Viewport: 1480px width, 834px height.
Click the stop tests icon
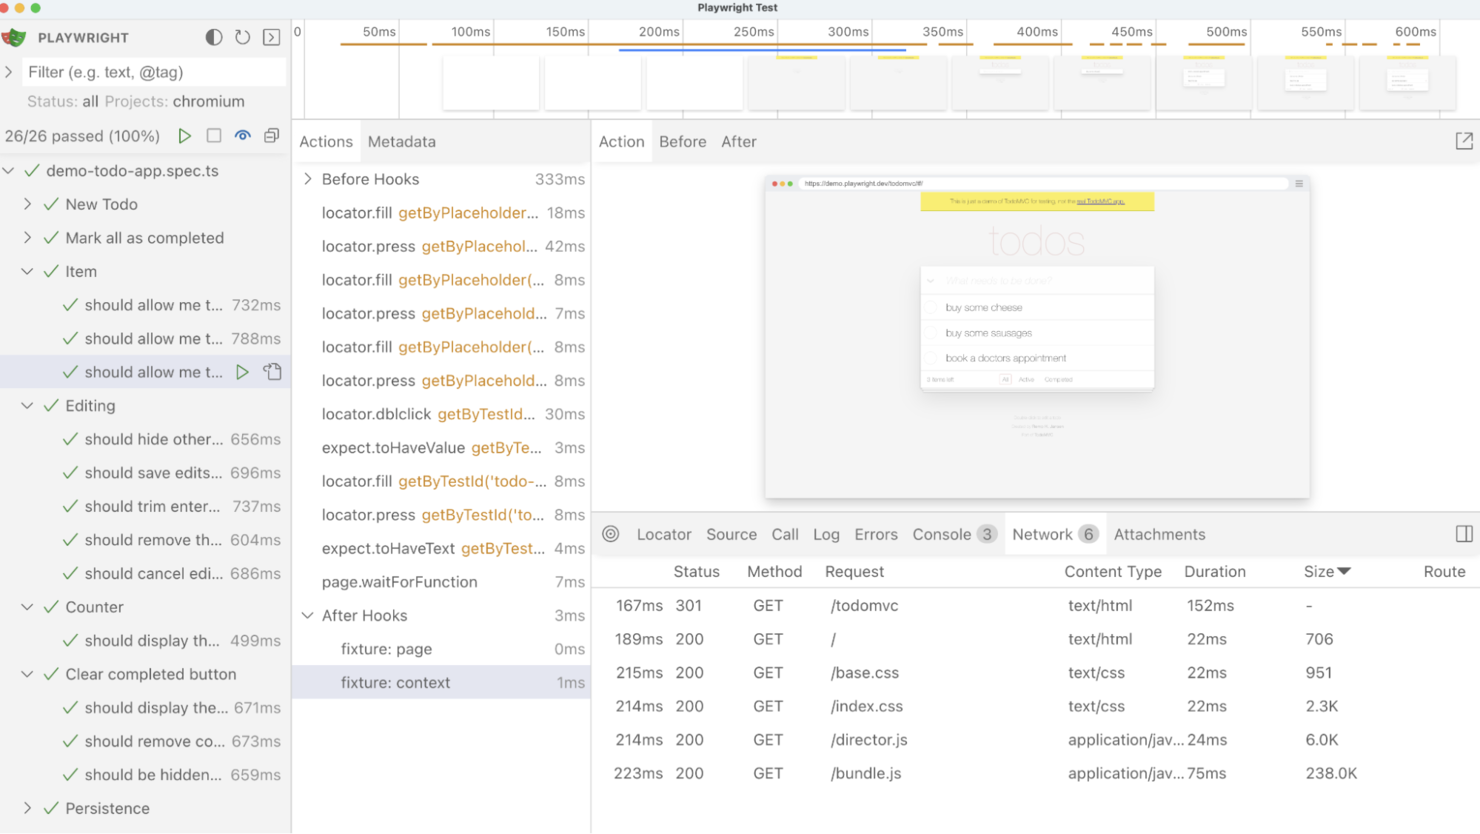pos(214,135)
